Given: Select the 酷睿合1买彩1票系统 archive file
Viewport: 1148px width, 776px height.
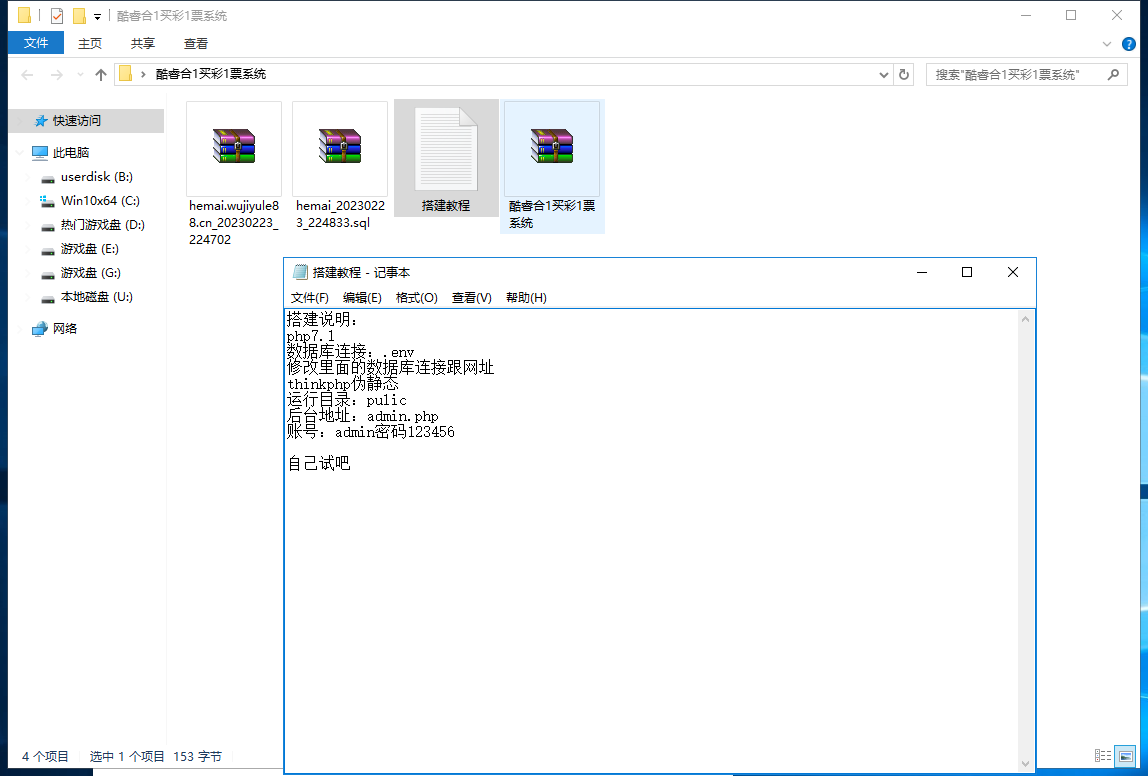Looking at the screenshot, I should point(551,148).
